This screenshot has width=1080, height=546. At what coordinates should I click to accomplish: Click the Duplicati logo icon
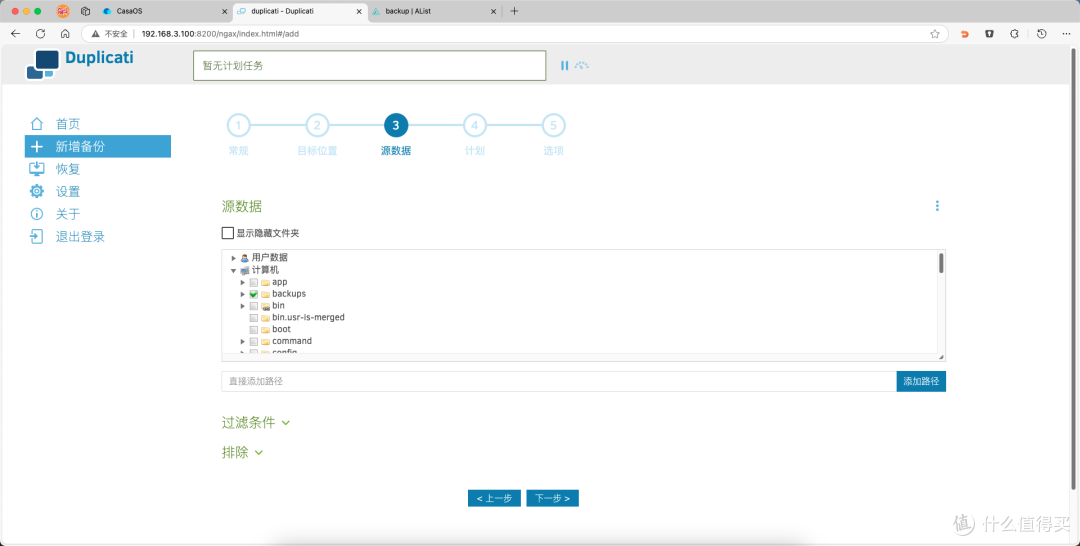[42, 65]
